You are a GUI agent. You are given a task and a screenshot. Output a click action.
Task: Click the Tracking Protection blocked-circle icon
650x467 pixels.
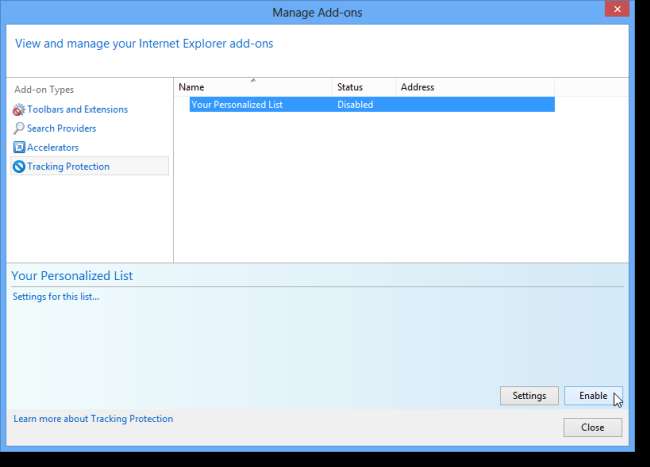[x=19, y=167]
